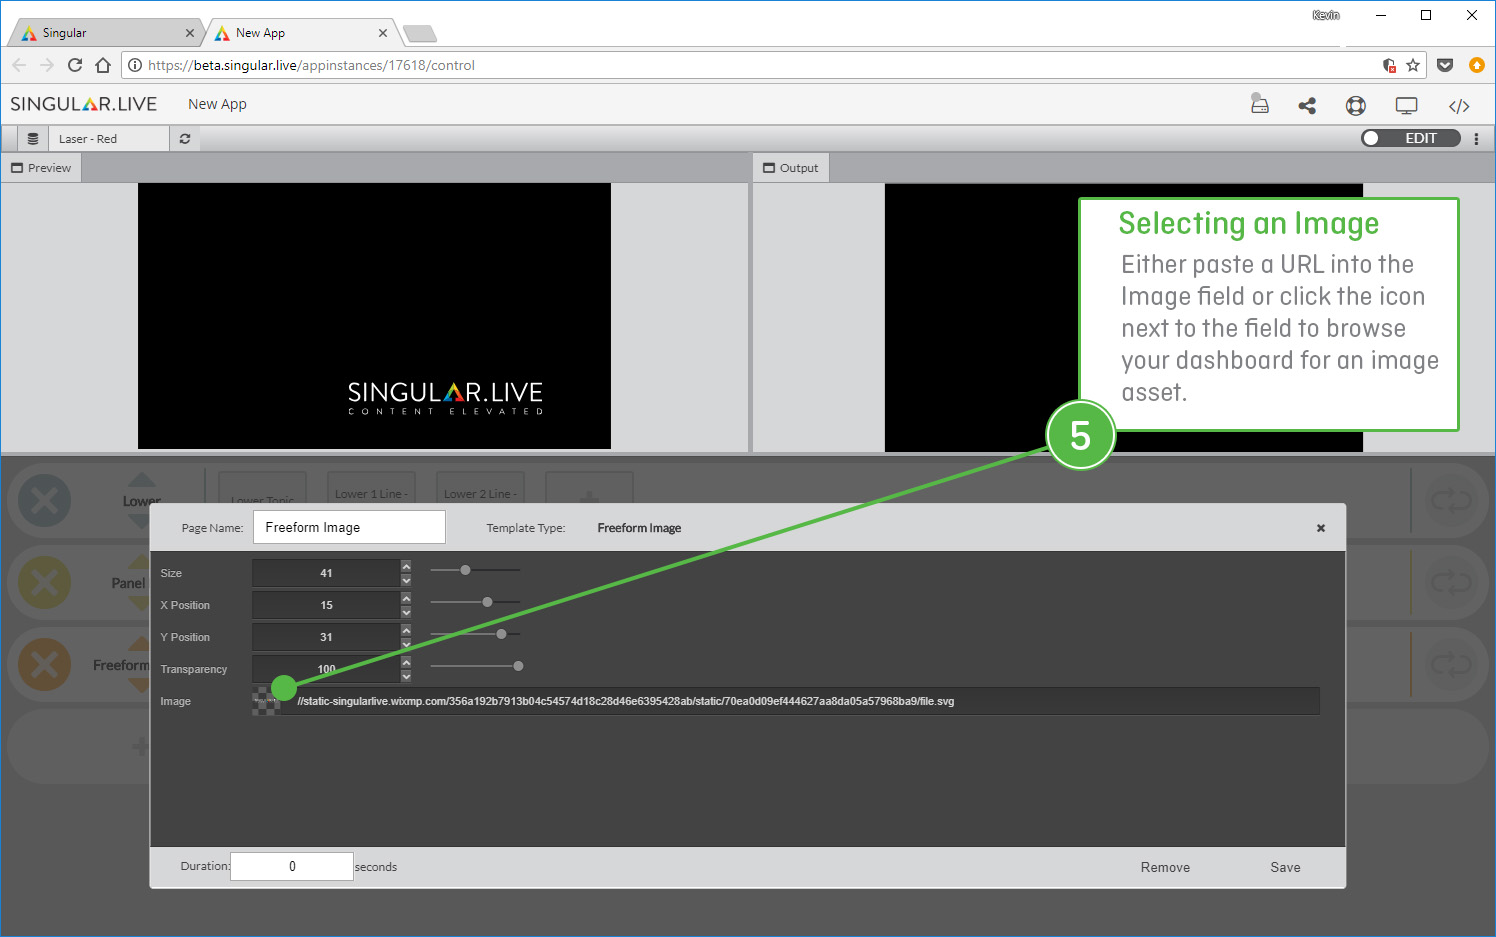The width and height of the screenshot is (1496, 937).
Task: Click the New App title
Action: (217, 104)
